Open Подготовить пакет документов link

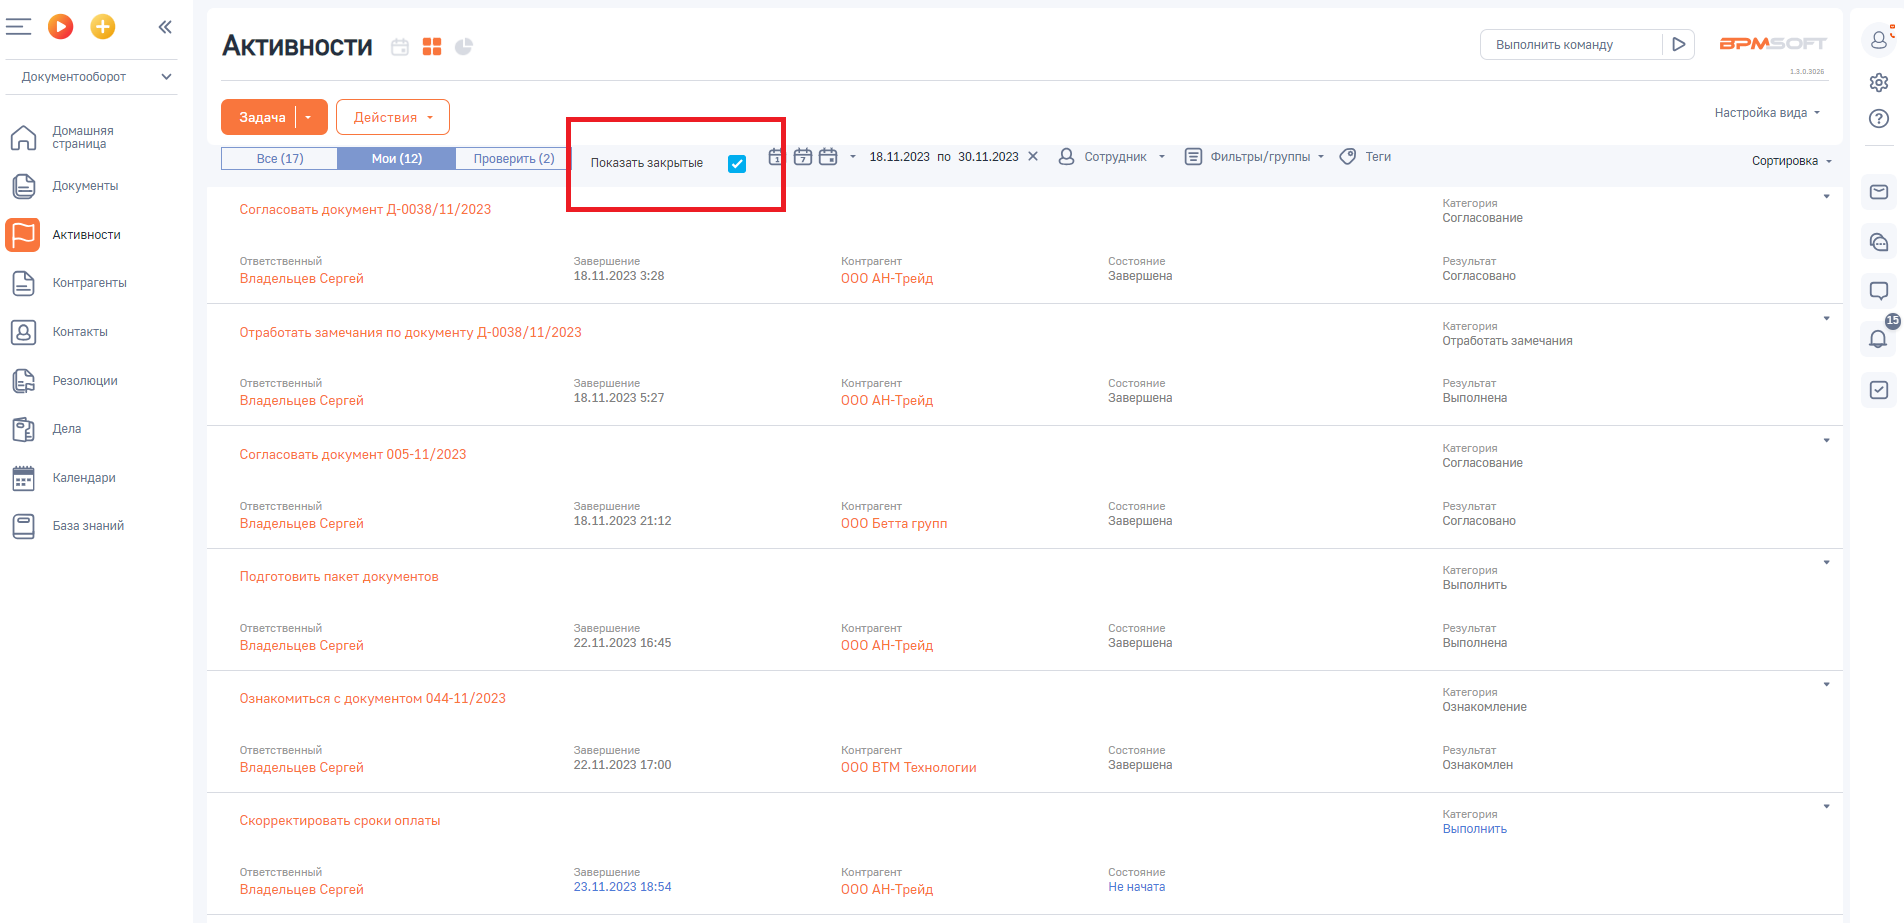(x=339, y=577)
